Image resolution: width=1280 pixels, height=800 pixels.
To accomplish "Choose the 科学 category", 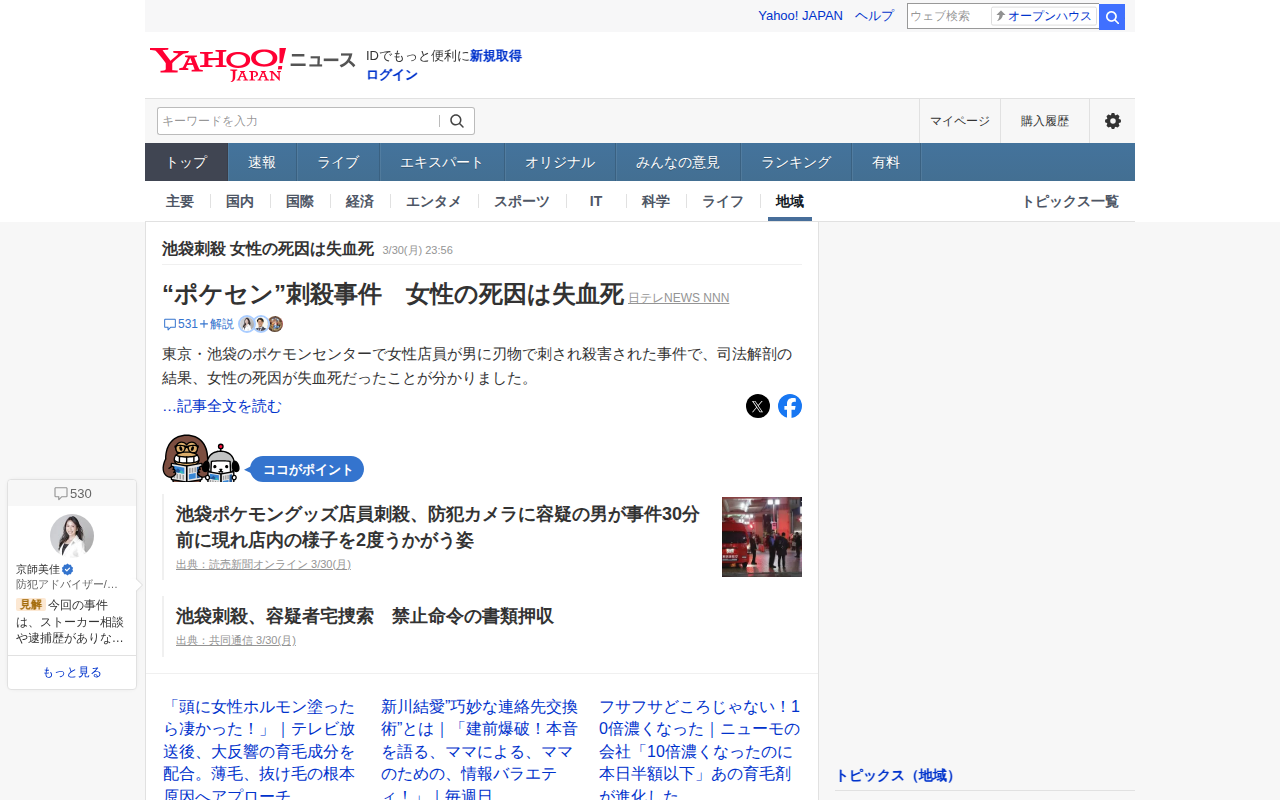I will pos(656,201).
